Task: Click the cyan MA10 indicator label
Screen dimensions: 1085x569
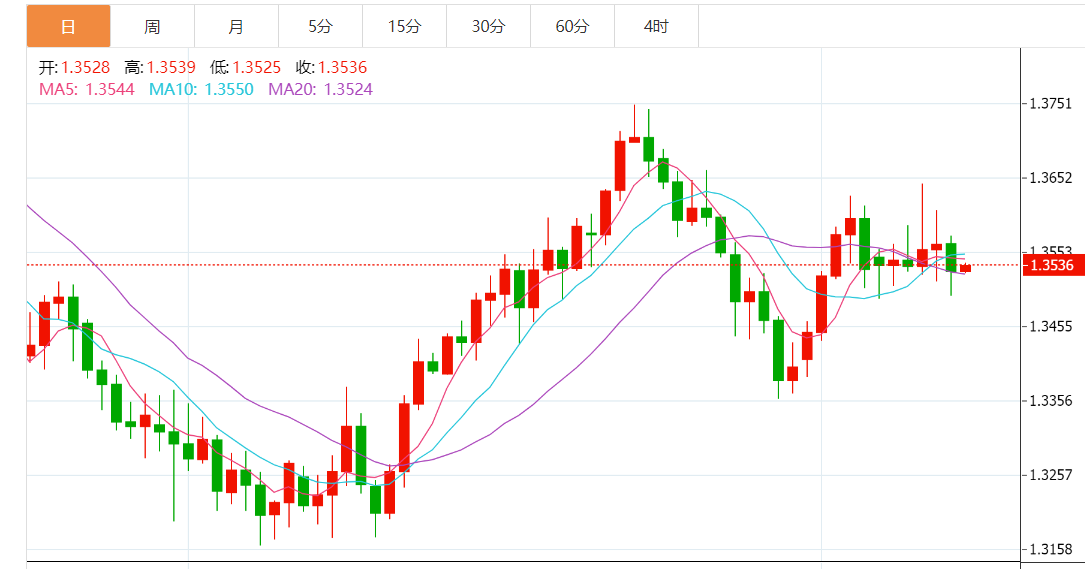Action: click(203, 89)
